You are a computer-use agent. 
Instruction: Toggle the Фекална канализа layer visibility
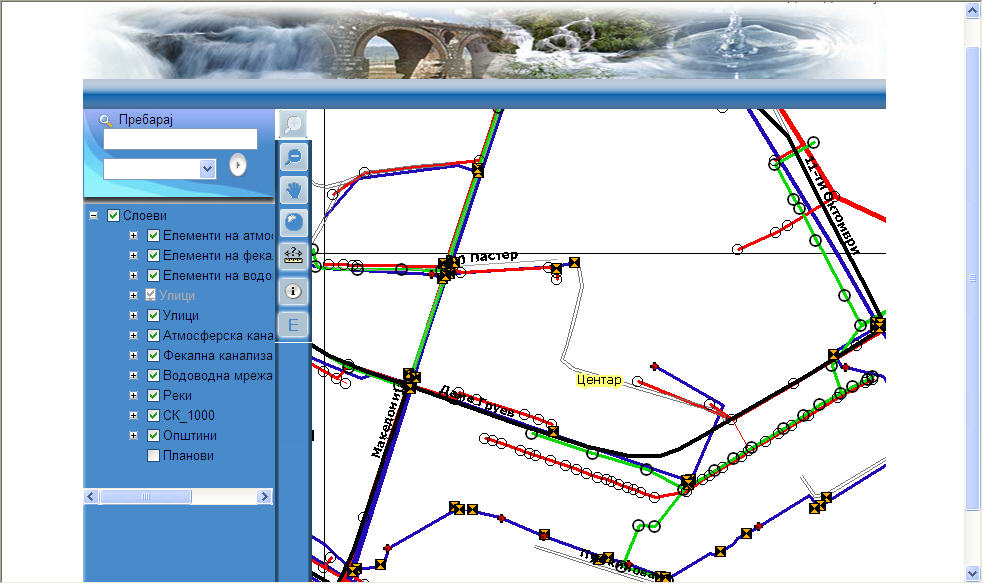click(x=153, y=355)
